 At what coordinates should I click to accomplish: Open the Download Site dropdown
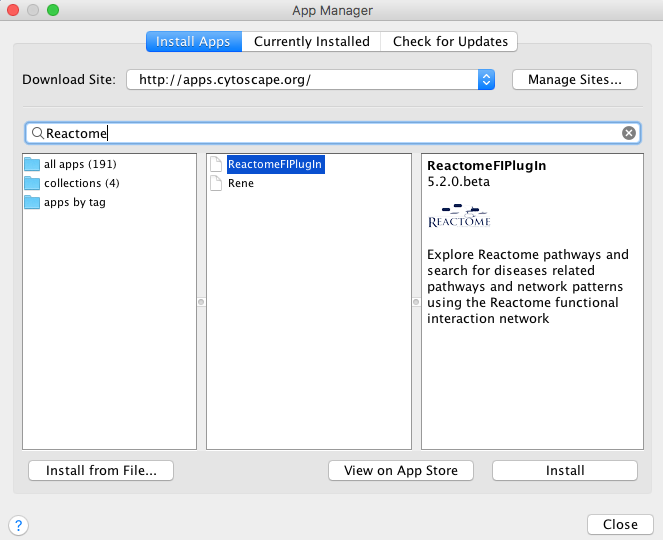pyautogui.click(x=310, y=79)
